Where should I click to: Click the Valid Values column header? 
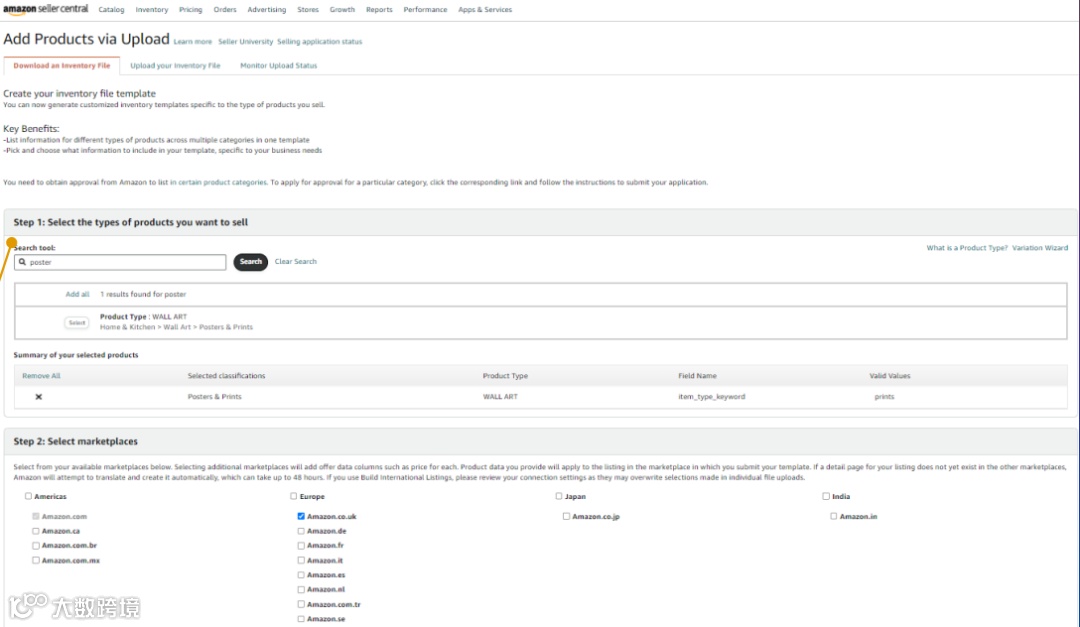click(x=890, y=376)
